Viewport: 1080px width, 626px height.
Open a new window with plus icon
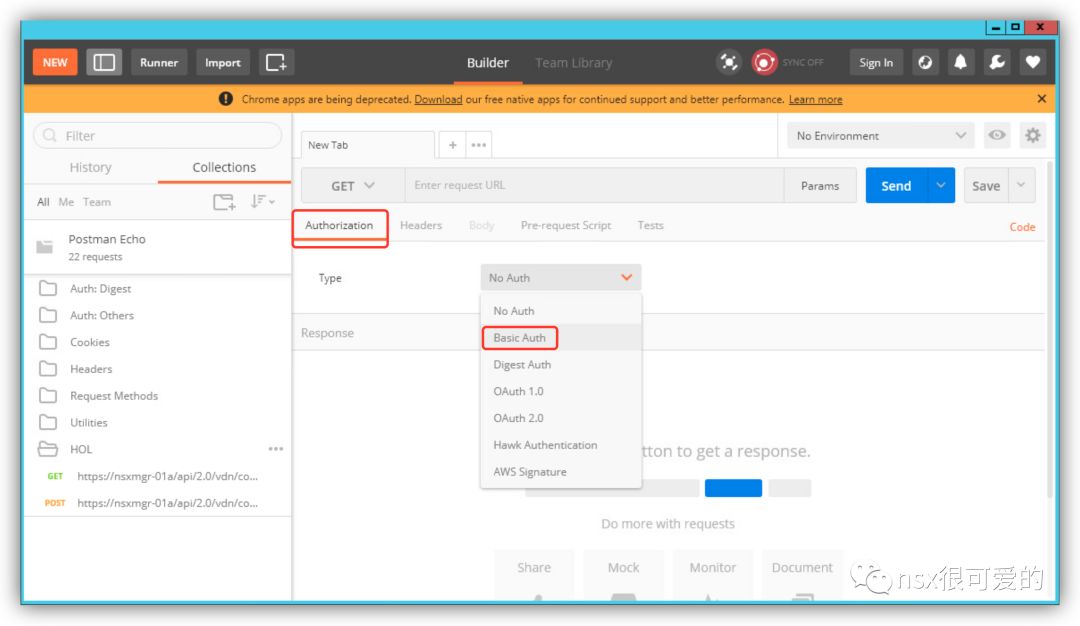pyautogui.click(x=276, y=63)
